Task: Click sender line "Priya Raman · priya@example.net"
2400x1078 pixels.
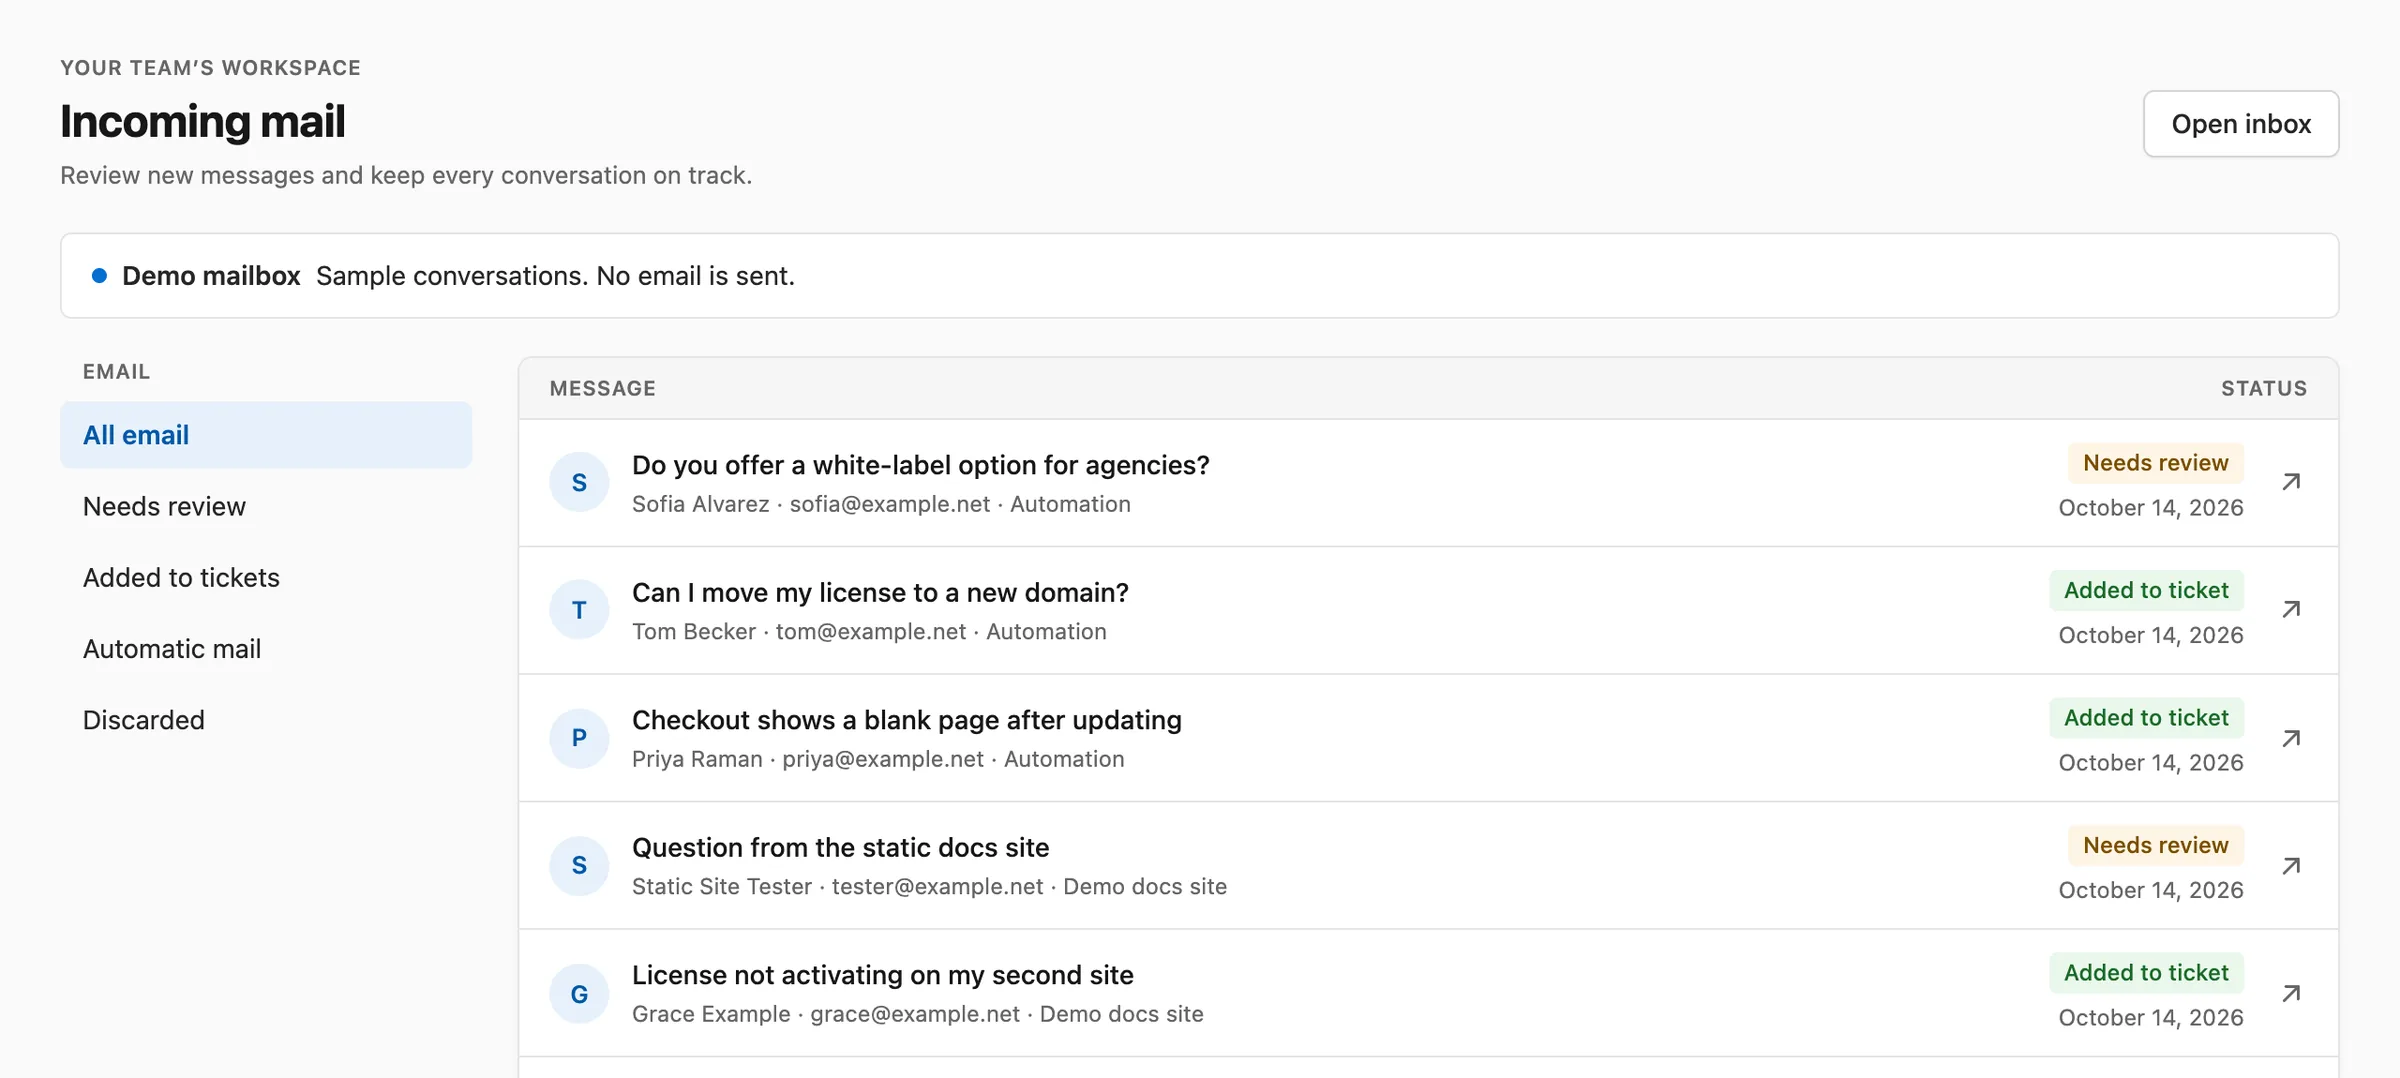Action: [808, 759]
